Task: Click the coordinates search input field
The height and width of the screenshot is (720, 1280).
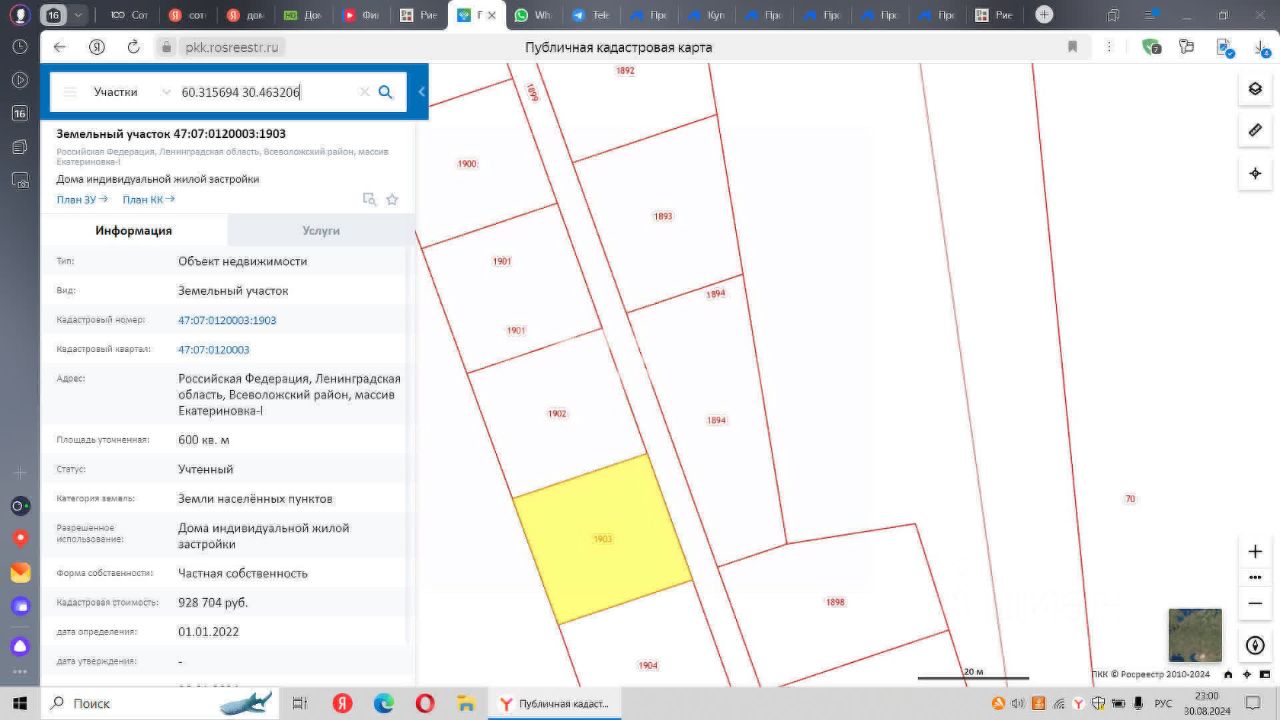Action: (265, 92)
